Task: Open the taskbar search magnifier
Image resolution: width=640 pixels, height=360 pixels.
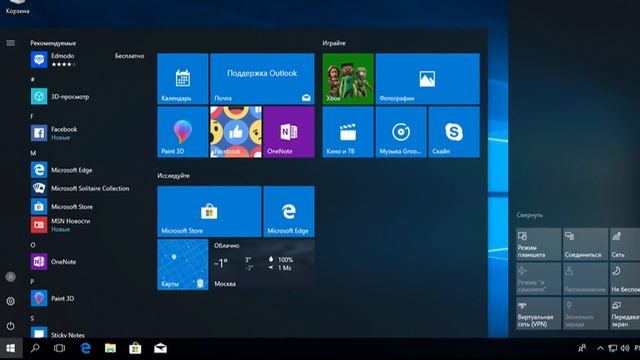Action: coord(35,348)
